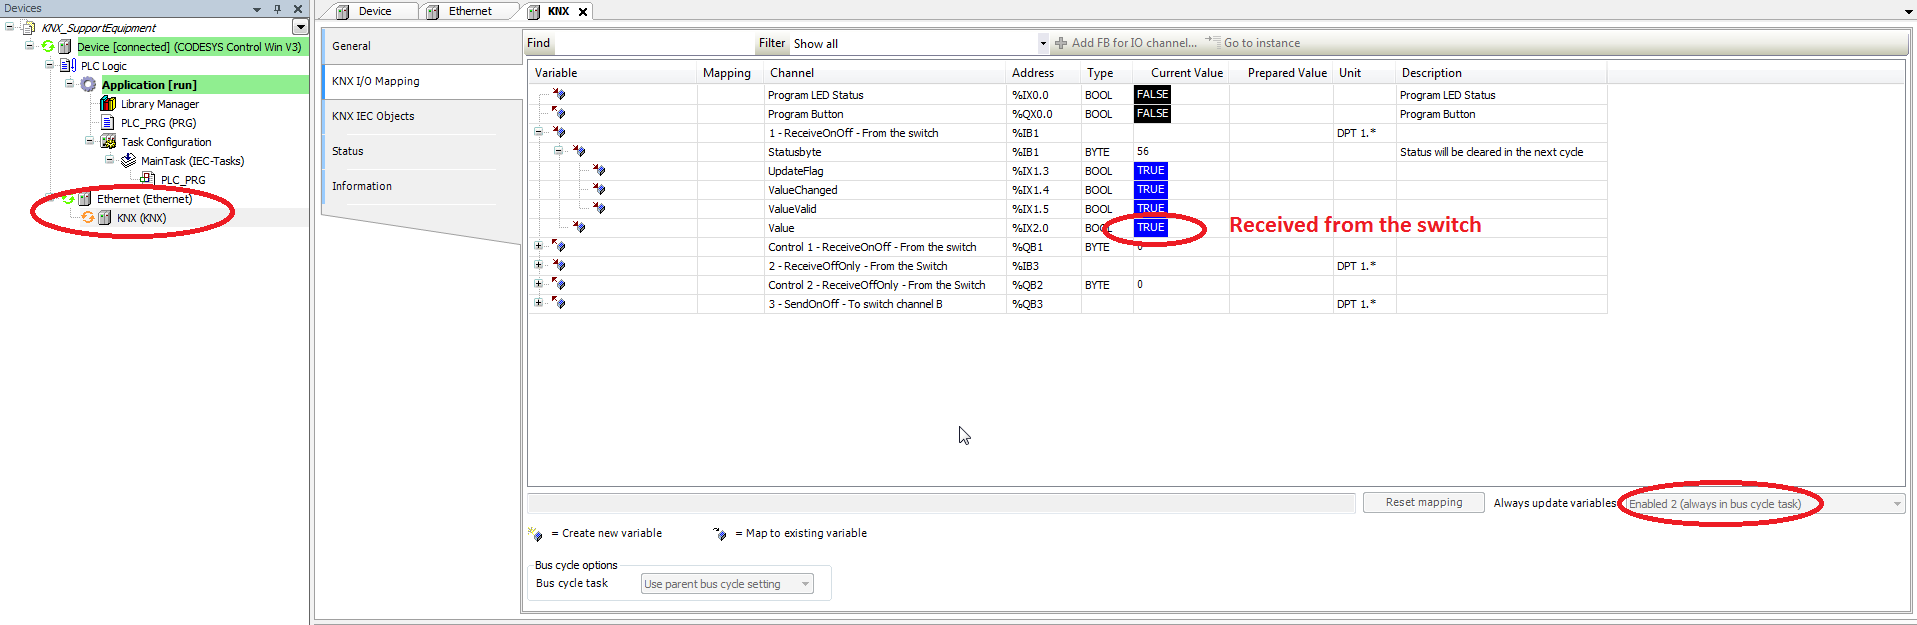This screenshot has width=1917, height=625.
Task: Click the Add FB for IO channel icon
Action: (x=1061, y=43)
